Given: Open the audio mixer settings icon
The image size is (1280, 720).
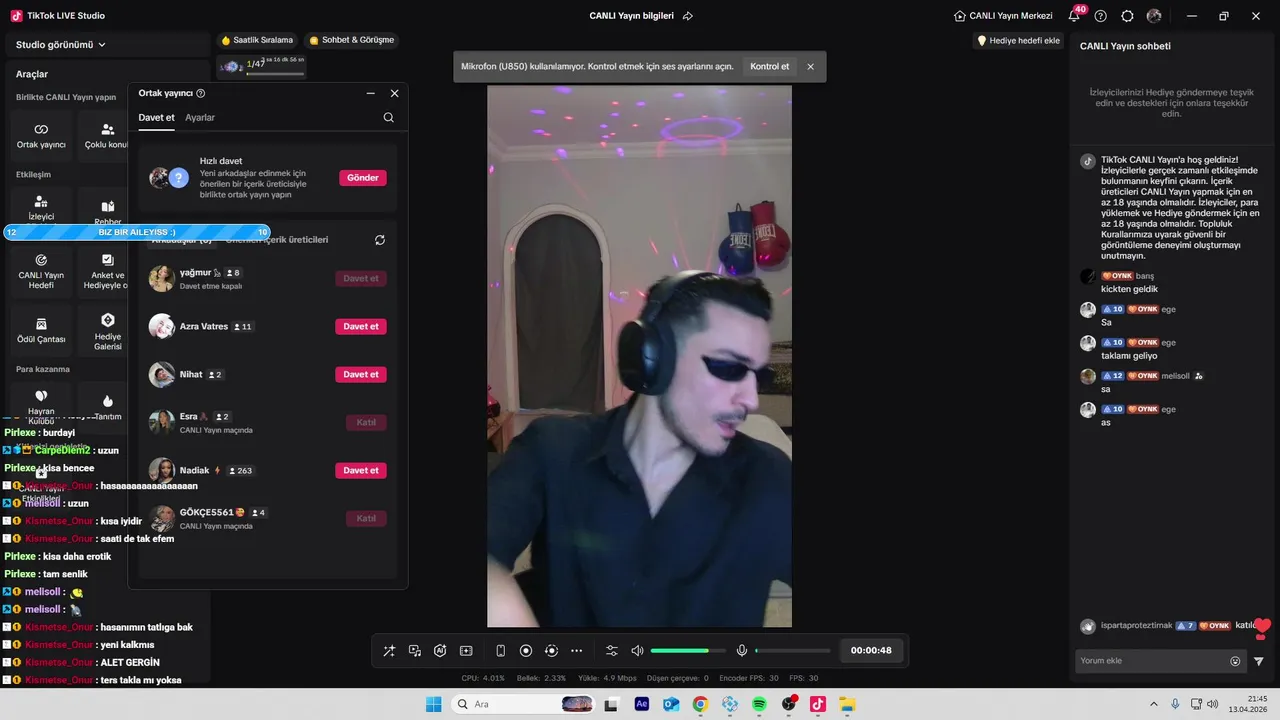Looking at the screenshot, I should (x=612, y=651).
